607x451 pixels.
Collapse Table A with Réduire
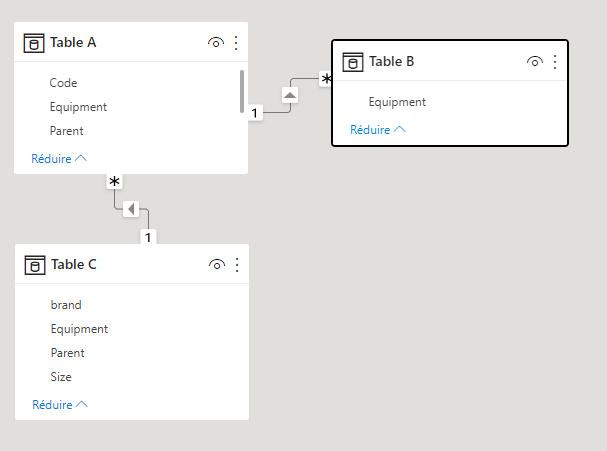pos(59,159)
